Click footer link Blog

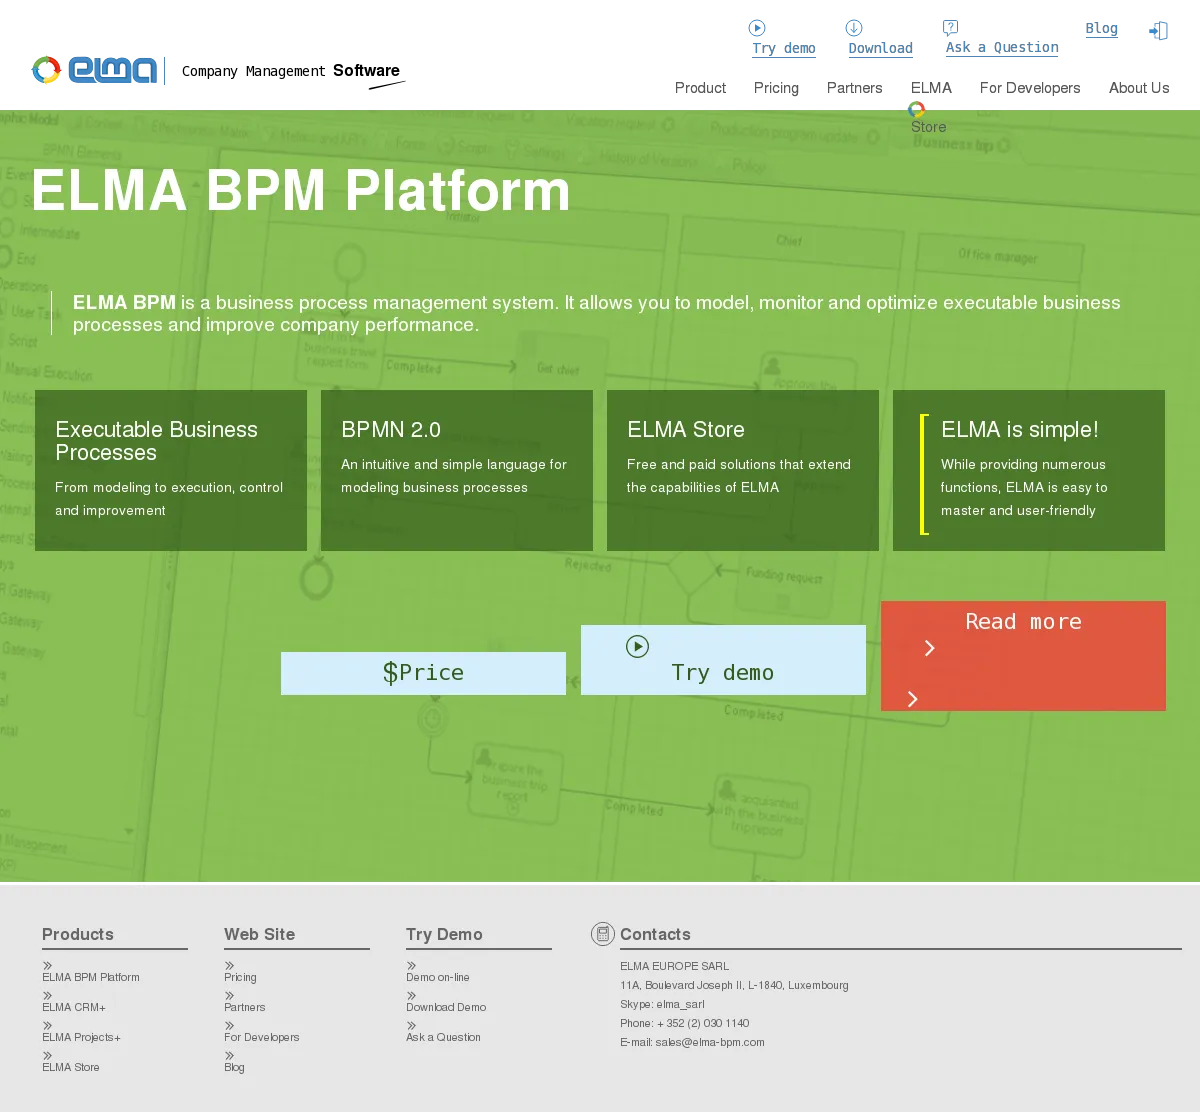(x=234, y=1067)
